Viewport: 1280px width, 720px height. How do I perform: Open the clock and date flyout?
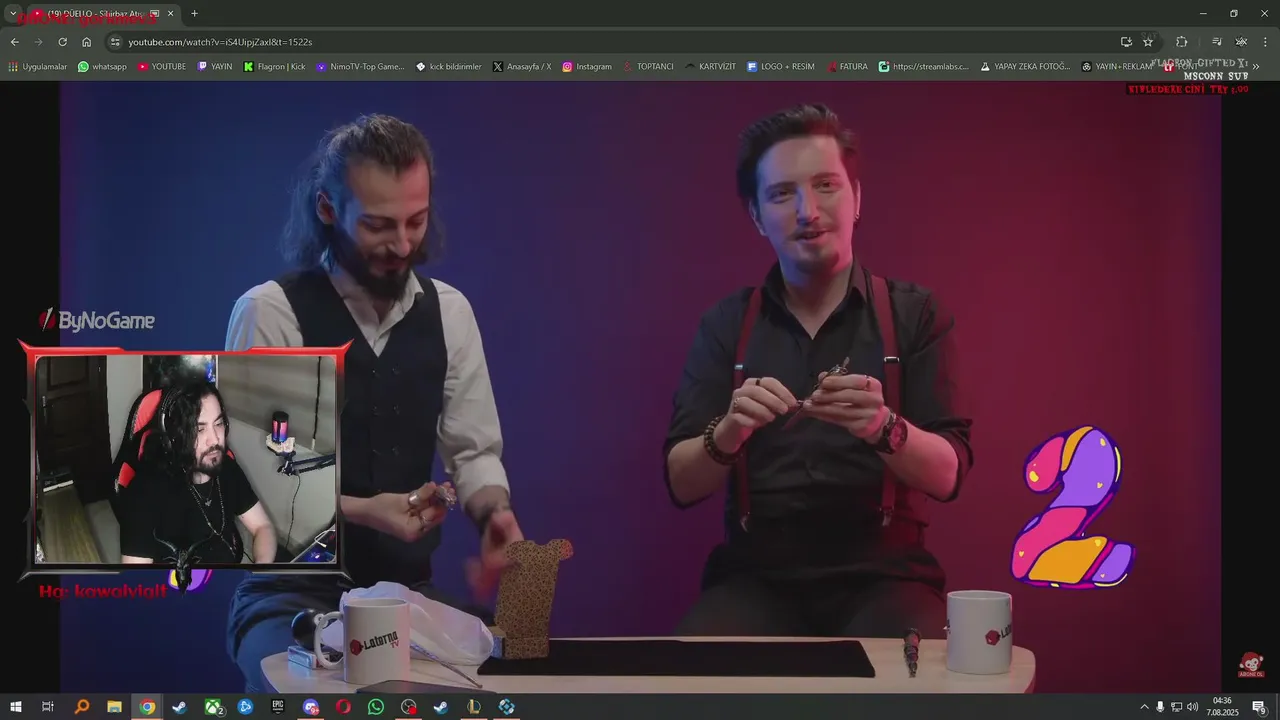coord(1223,707)
